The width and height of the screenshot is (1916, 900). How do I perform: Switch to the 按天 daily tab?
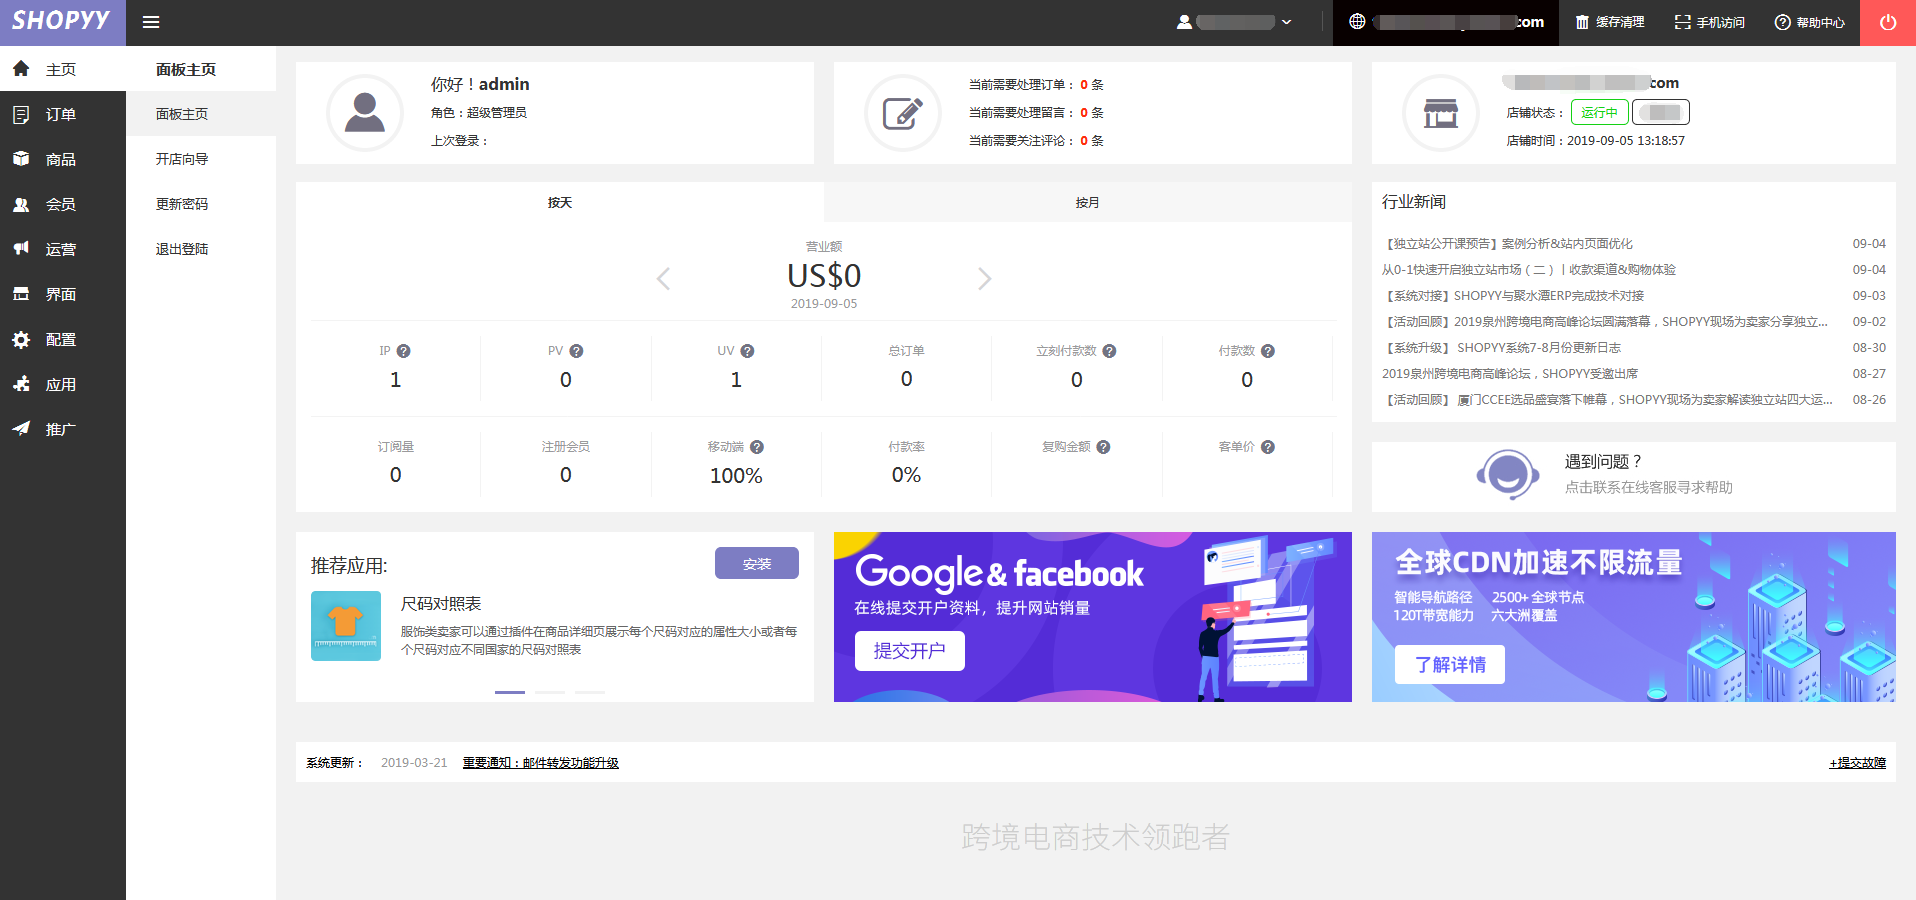[x=560, y=202]
